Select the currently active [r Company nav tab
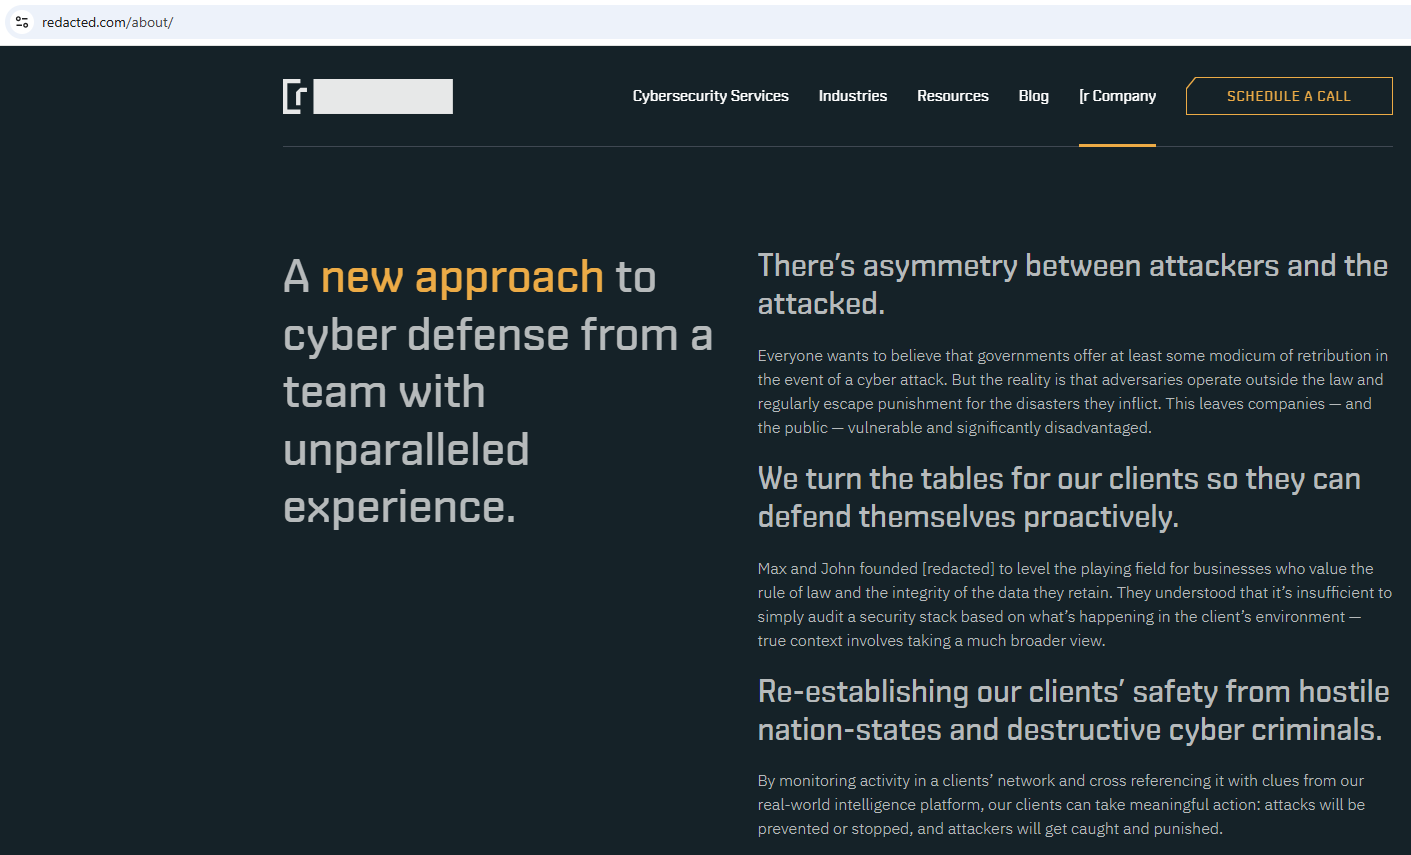The width and height of the screenshot is (1411, 855). (1117, 95)
